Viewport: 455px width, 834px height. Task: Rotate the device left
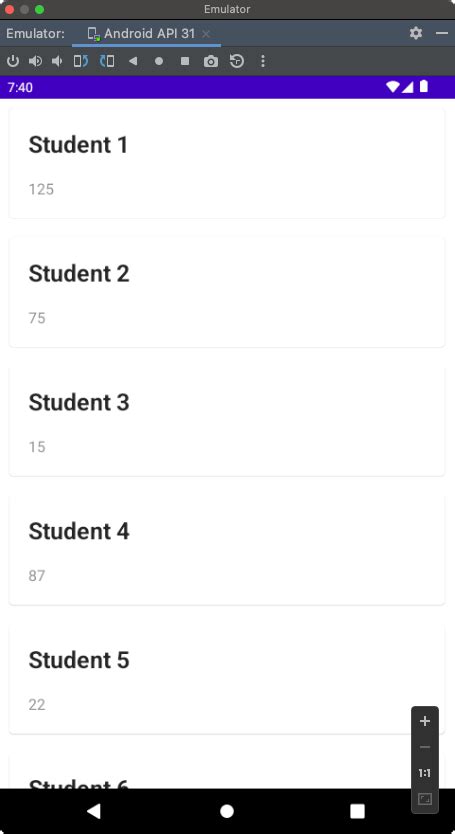click(x=81, y=61)
